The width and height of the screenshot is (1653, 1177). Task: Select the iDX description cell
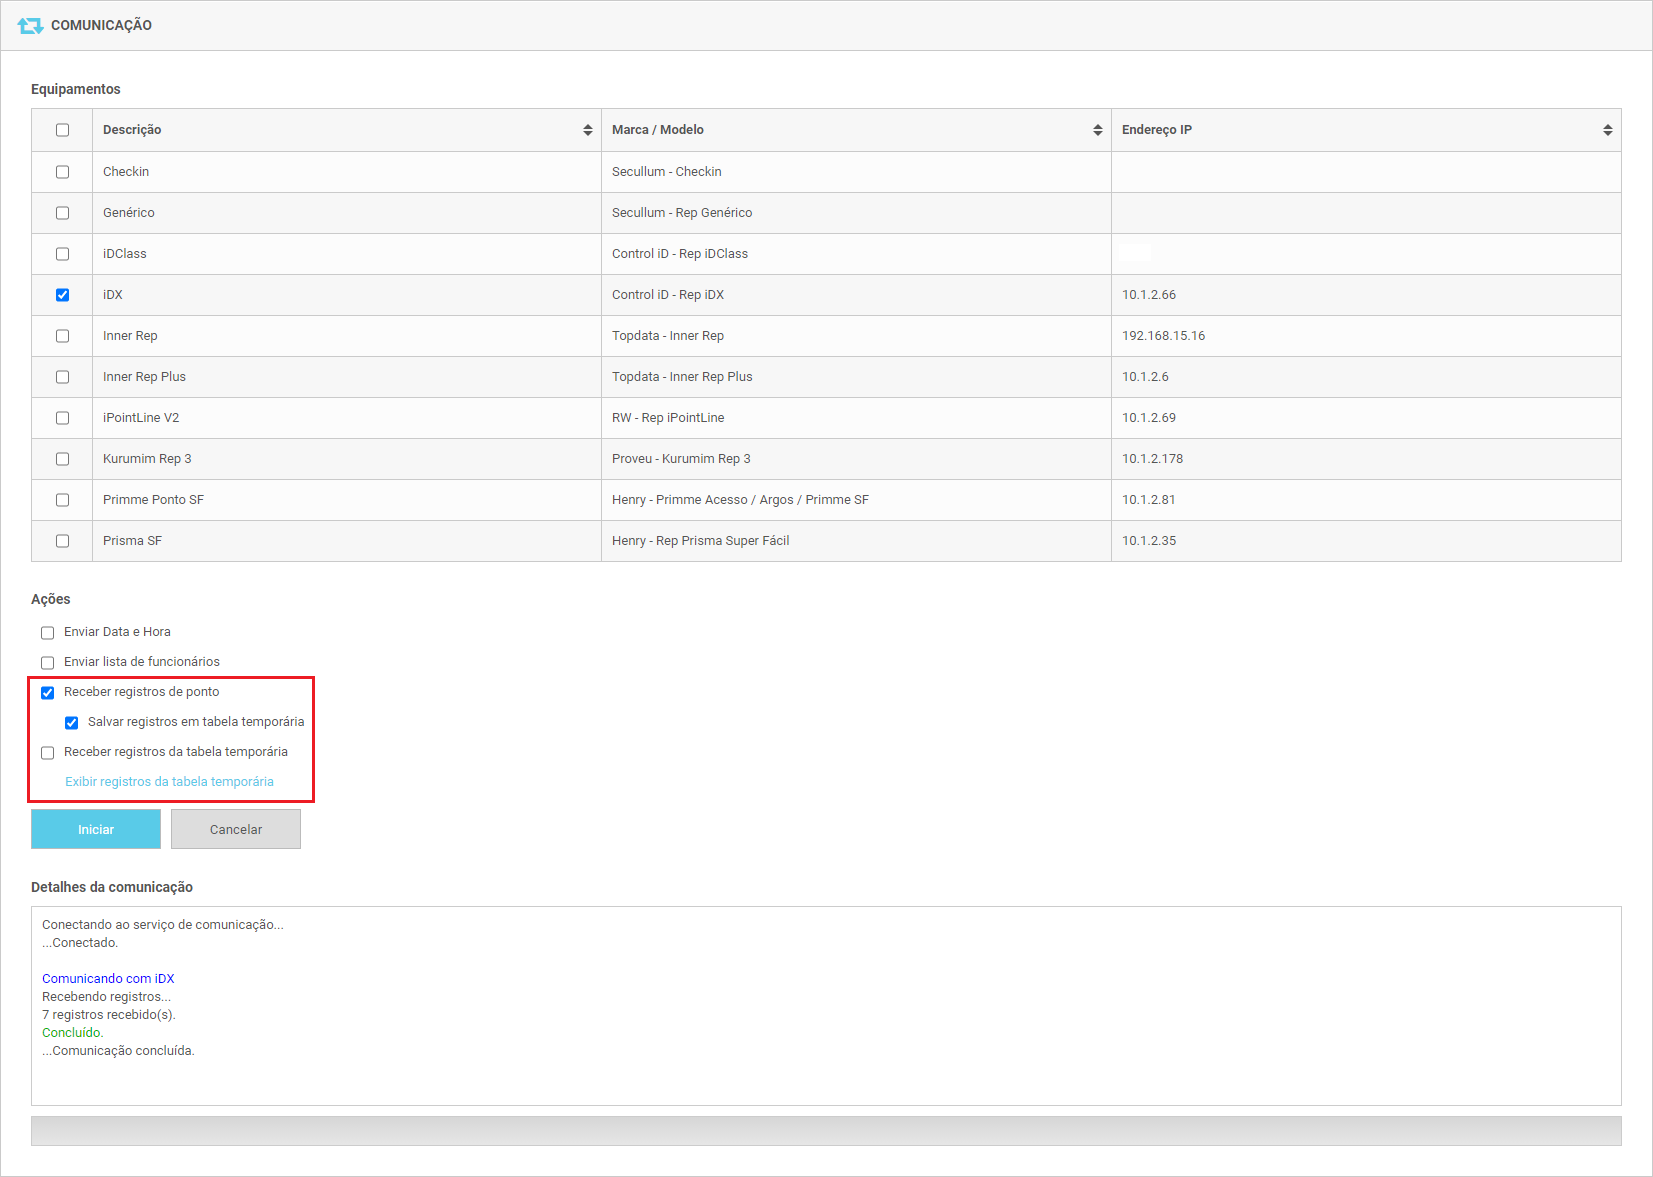point(347,295)
